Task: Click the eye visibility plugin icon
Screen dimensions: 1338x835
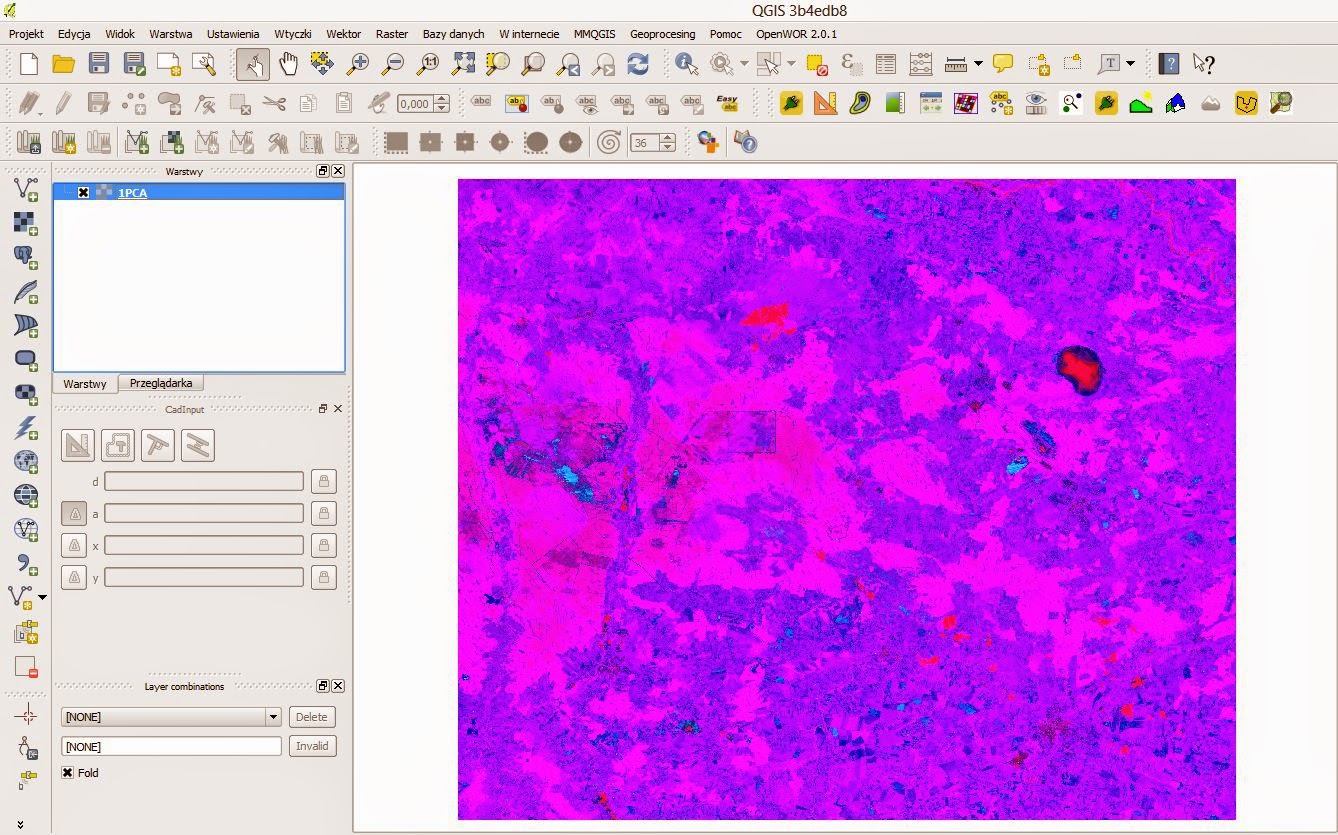Action: (x=1035, y=103)
